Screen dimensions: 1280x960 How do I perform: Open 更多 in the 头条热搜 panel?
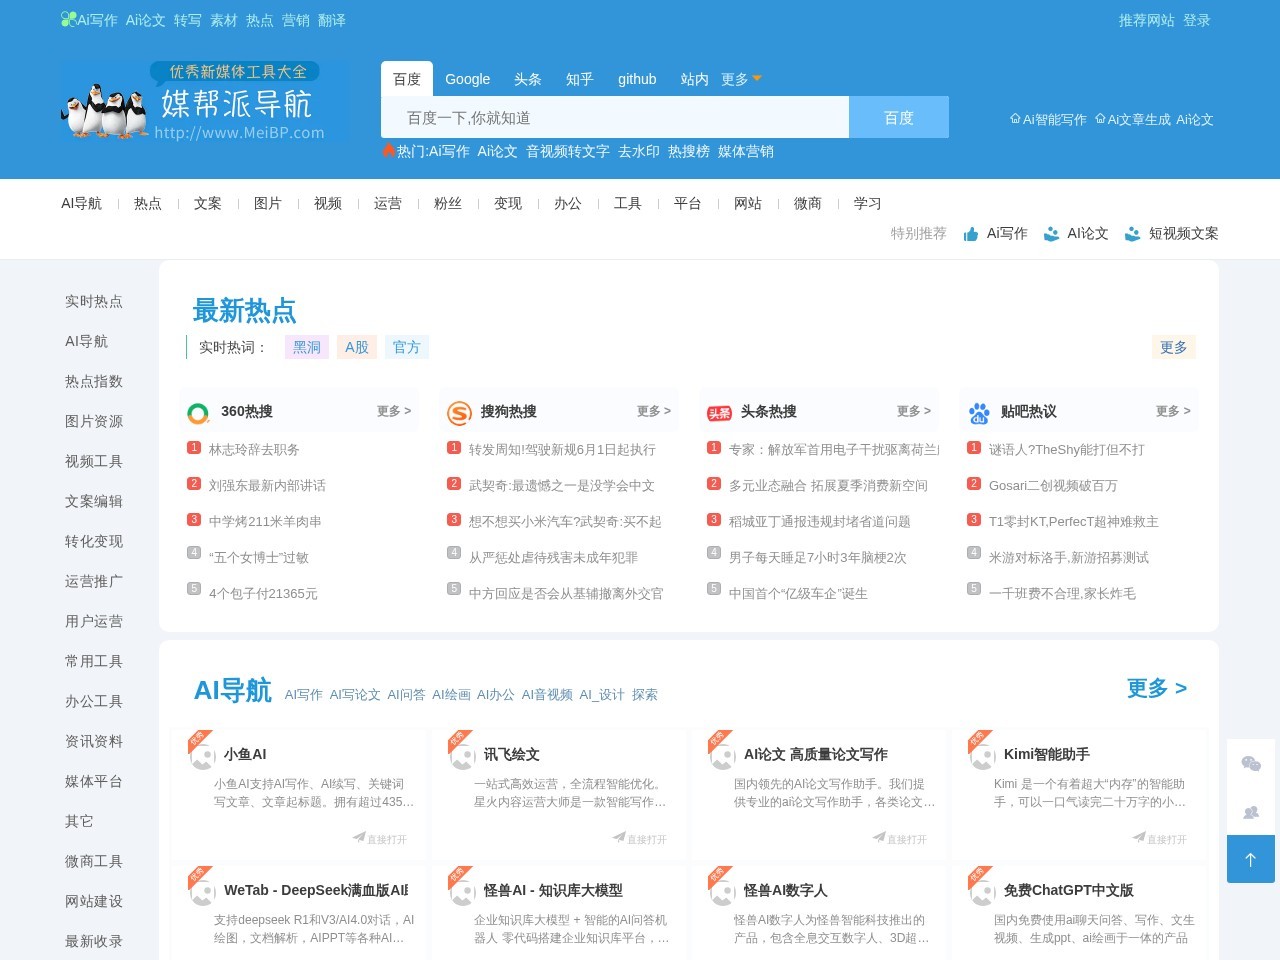pyautogui.click(x=914, y=411)
